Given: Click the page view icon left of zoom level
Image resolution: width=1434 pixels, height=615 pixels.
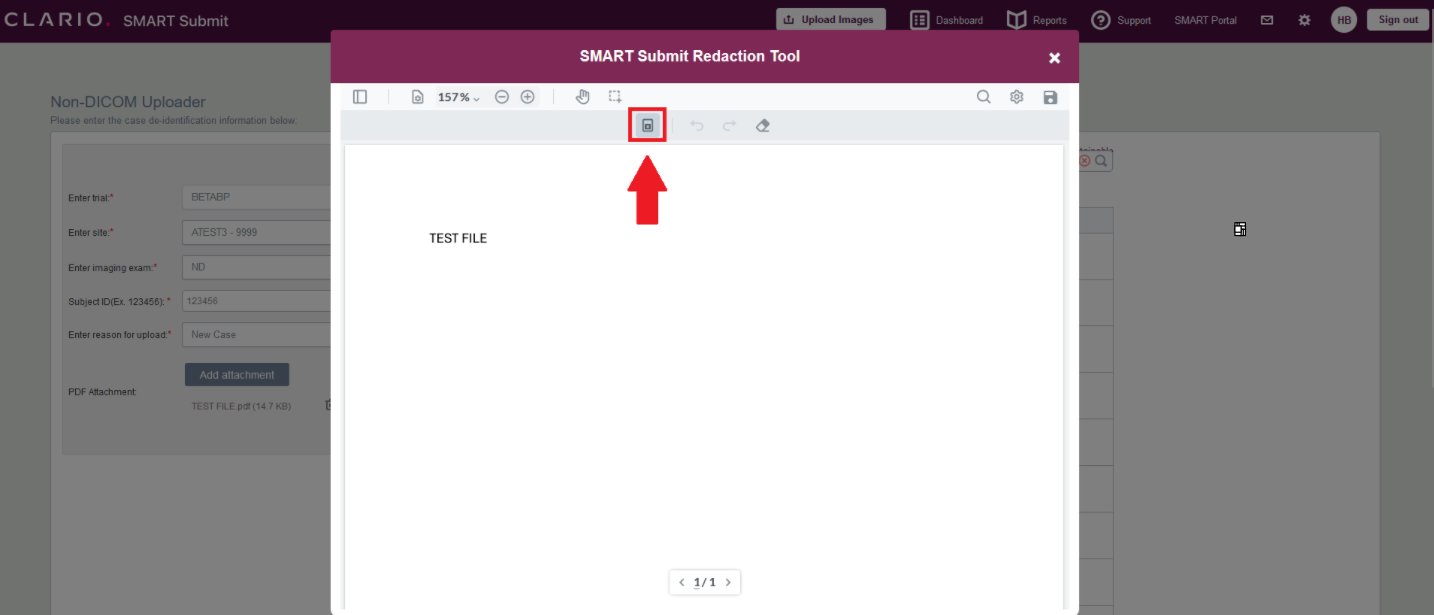Looking at the screenshot, I should click(x=417, y=96).
